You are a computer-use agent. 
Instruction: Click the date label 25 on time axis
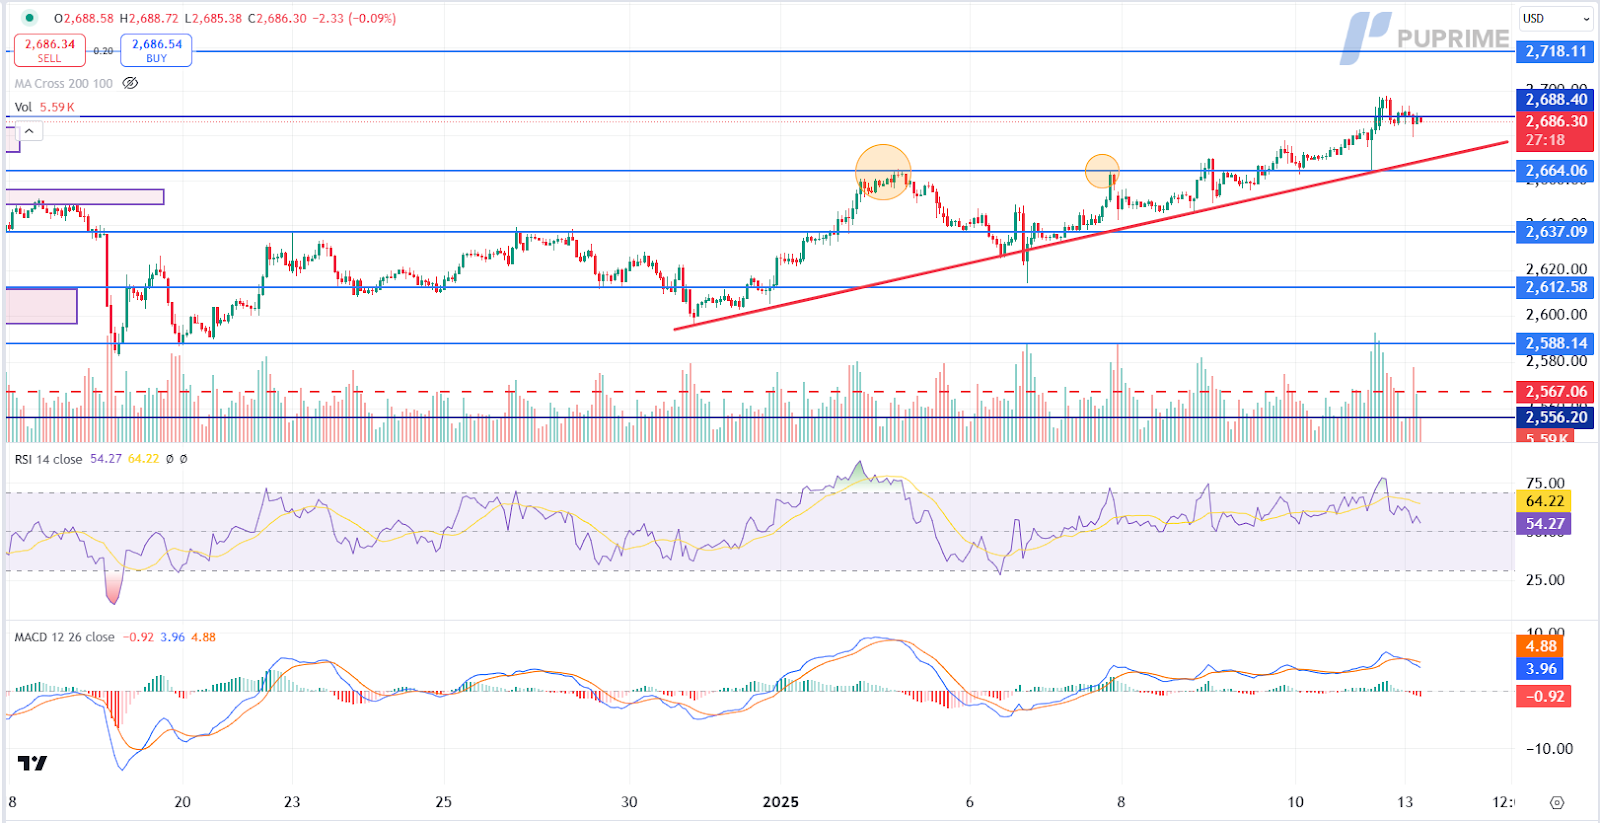tap(444, 802)
